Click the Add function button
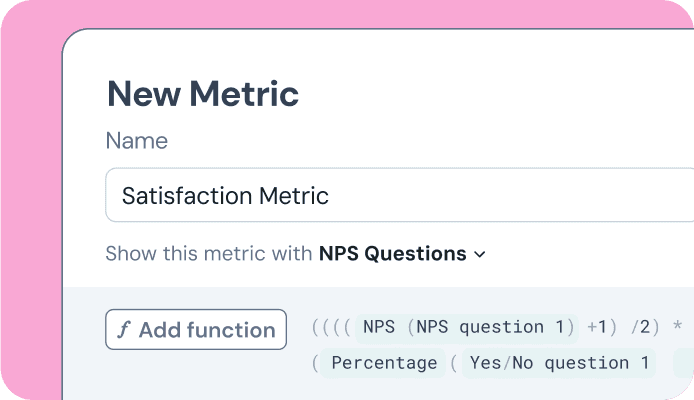694x400 pixels. (x=196, y=330)
